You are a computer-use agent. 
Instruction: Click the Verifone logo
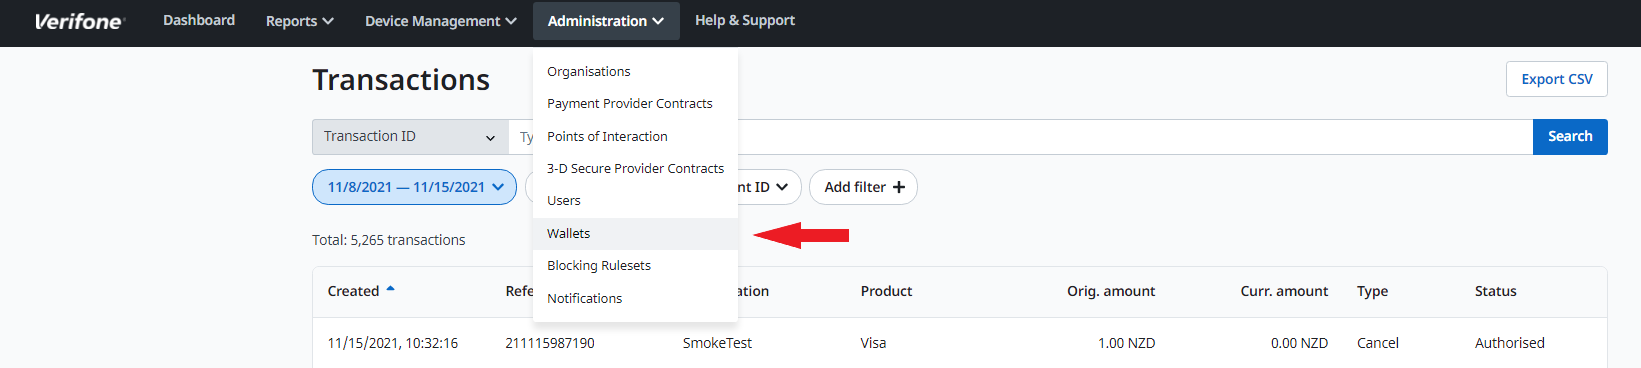(79, 21)
